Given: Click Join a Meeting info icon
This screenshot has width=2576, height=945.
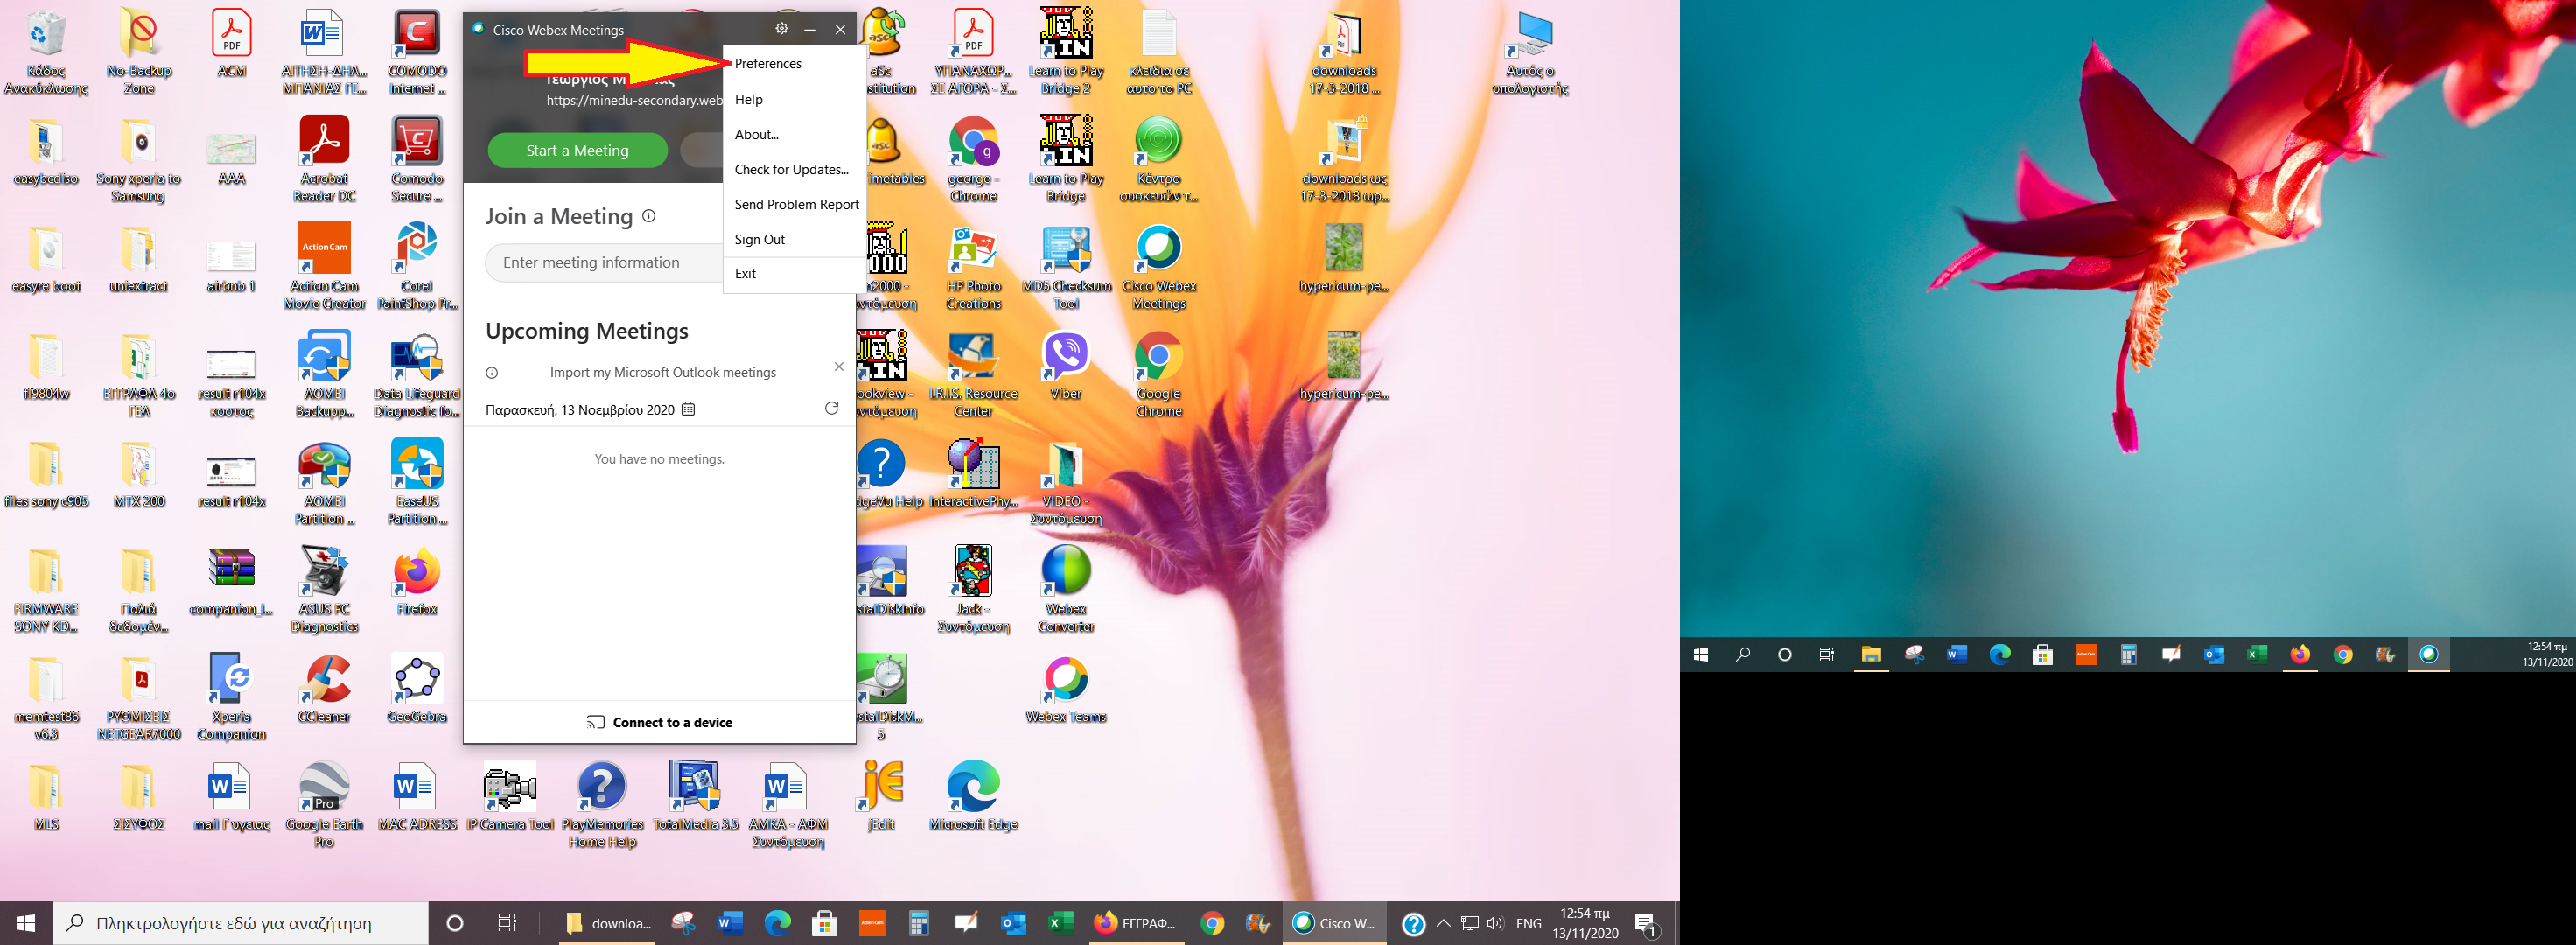Looking at the screenshot, I should (649, 216).
